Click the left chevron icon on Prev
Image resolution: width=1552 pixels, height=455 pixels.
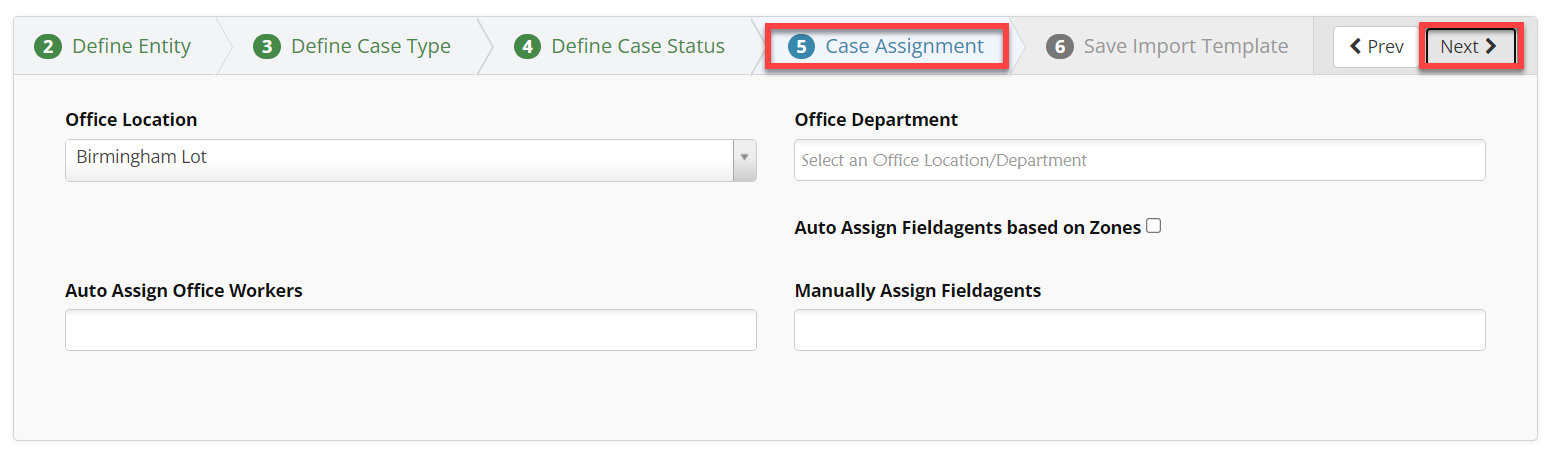click(x=1355, y=47)
